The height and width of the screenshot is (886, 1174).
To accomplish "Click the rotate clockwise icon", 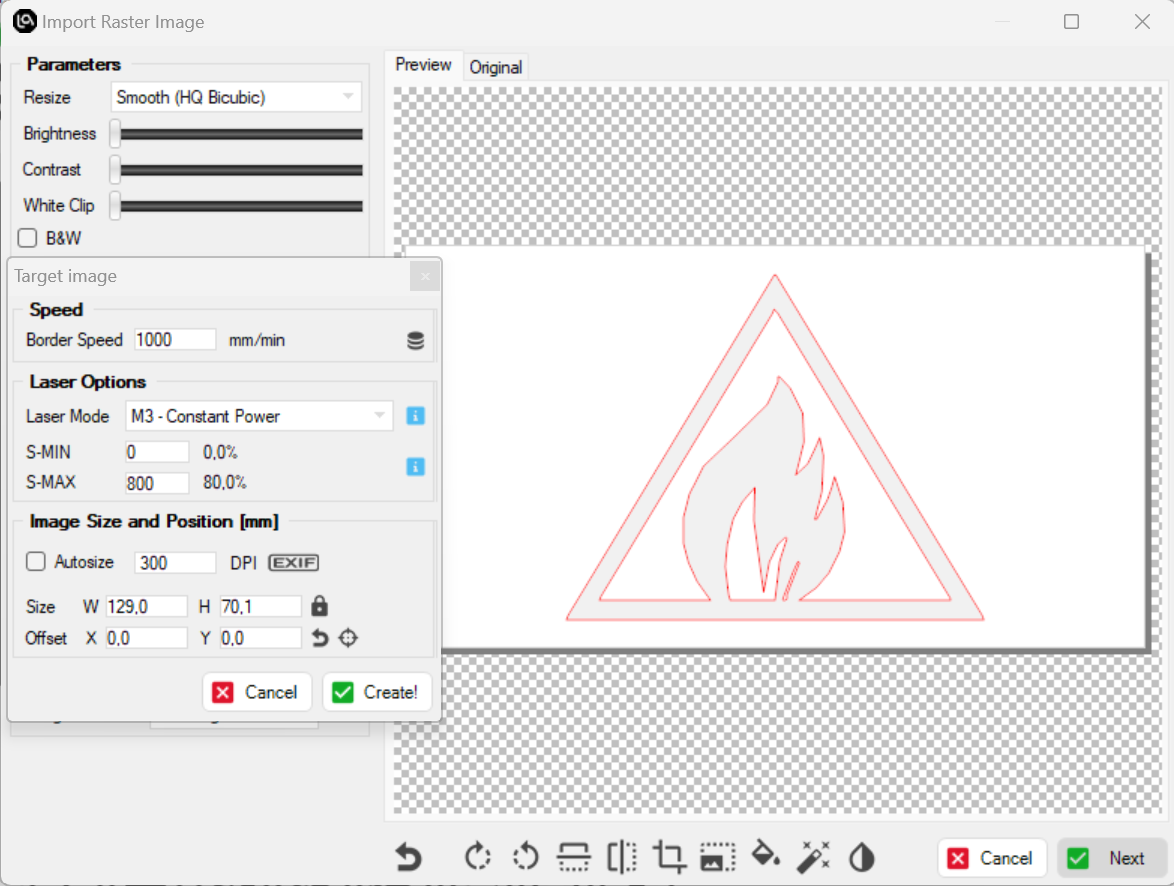I will 478,857.
